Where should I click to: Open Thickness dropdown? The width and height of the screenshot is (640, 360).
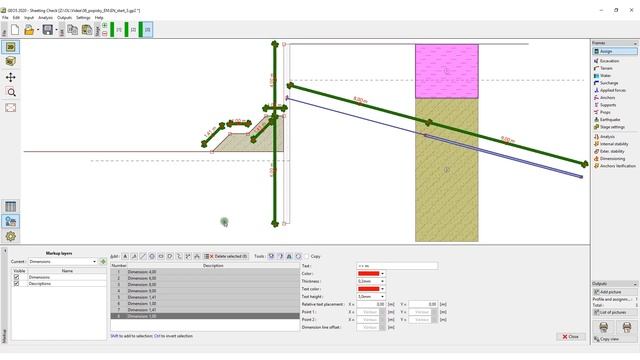tap(382, 281)
